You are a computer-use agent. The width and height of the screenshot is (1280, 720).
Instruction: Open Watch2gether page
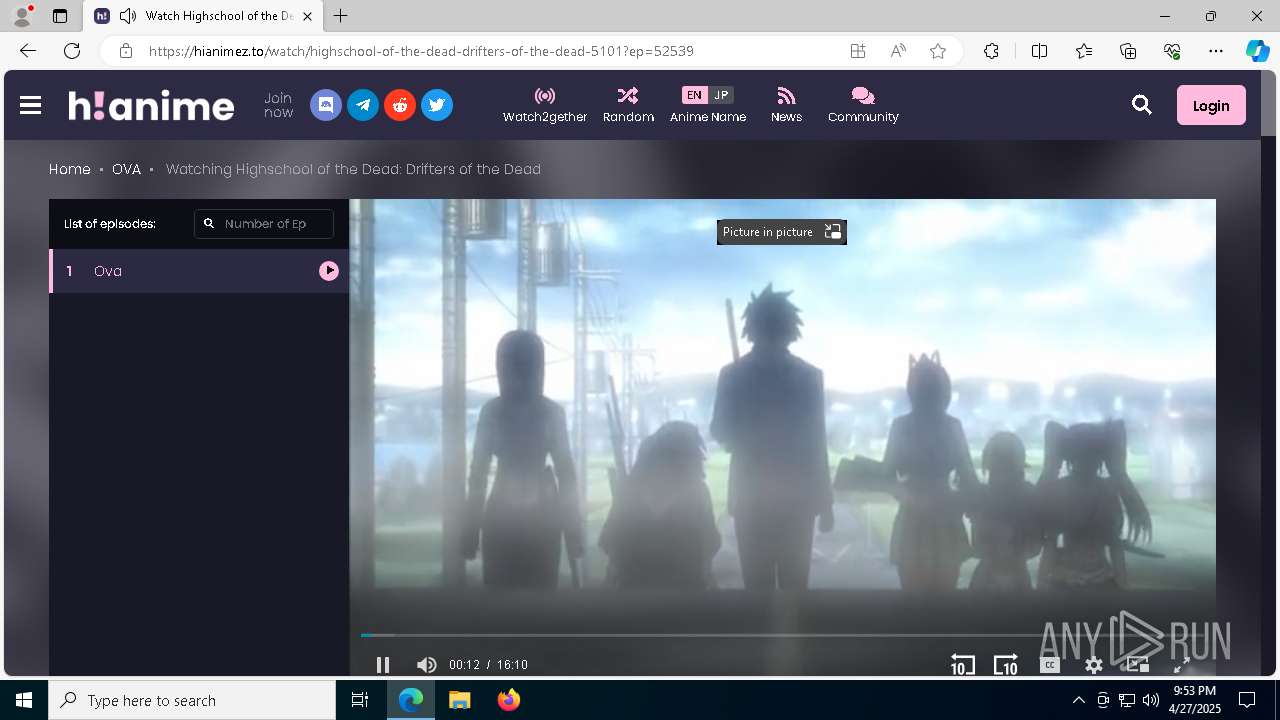pos(545,105)
